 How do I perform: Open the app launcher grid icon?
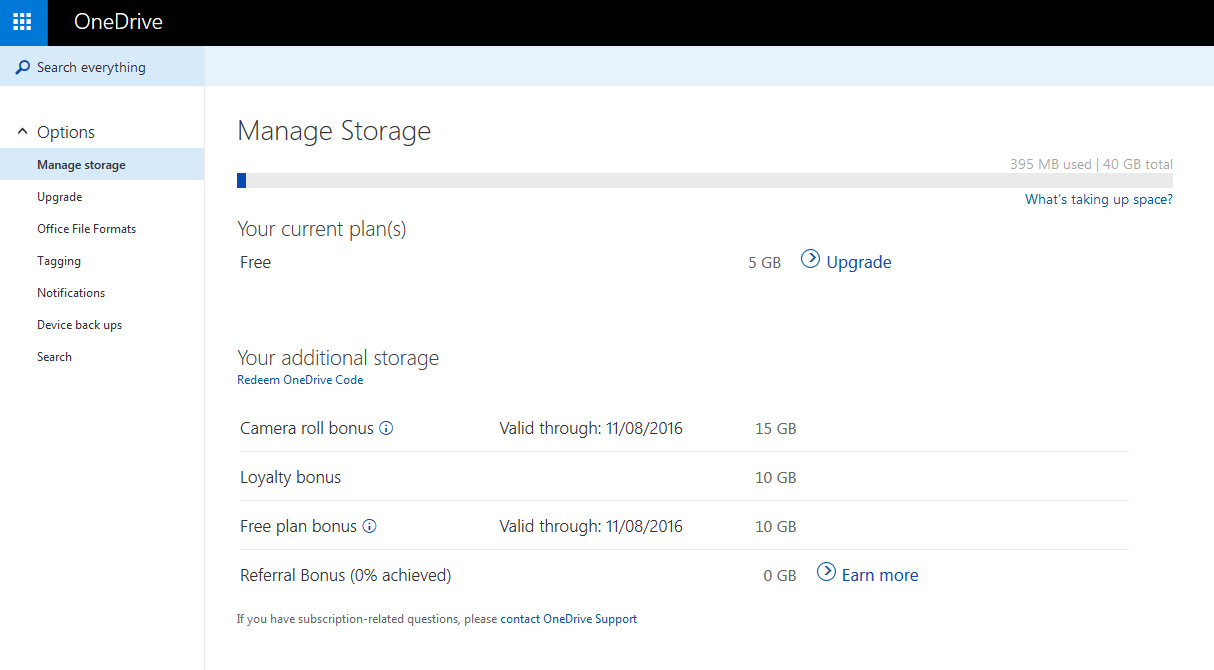23,22
